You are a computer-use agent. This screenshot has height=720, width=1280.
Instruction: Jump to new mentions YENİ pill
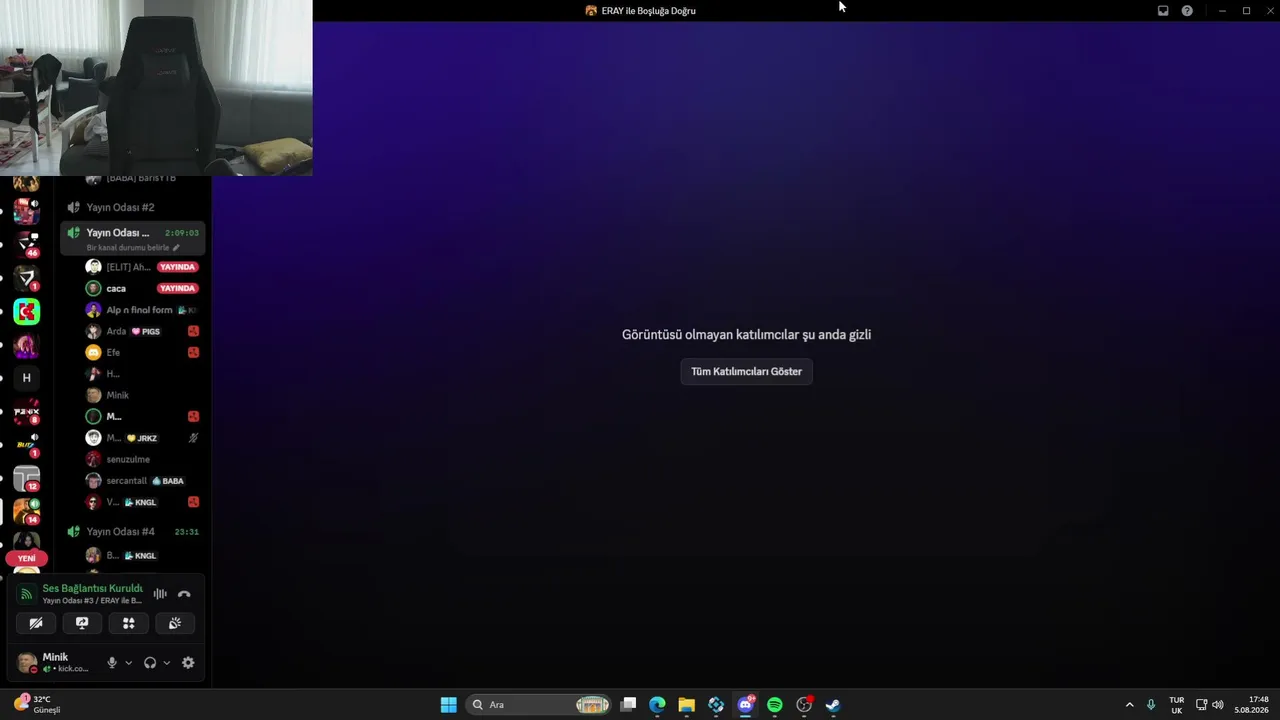coord(27,558)
